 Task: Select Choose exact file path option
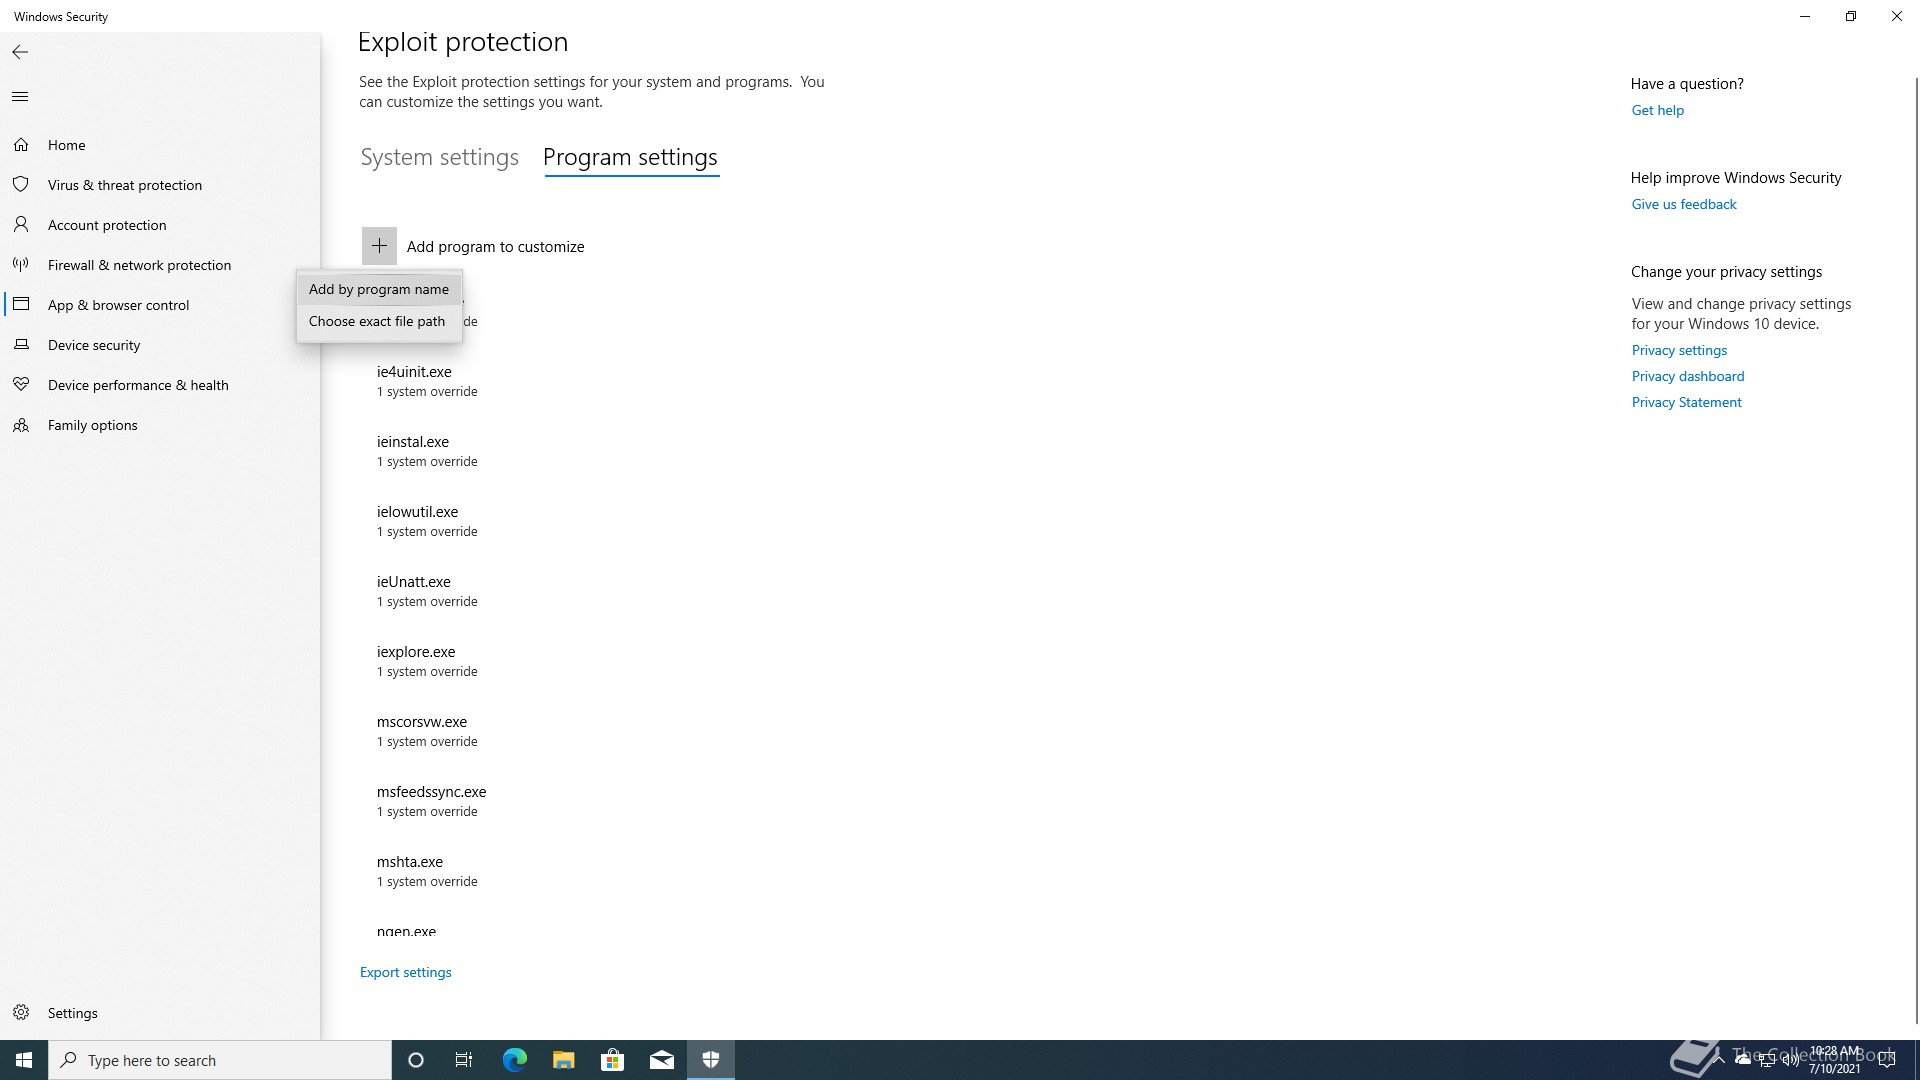point(376,321)
